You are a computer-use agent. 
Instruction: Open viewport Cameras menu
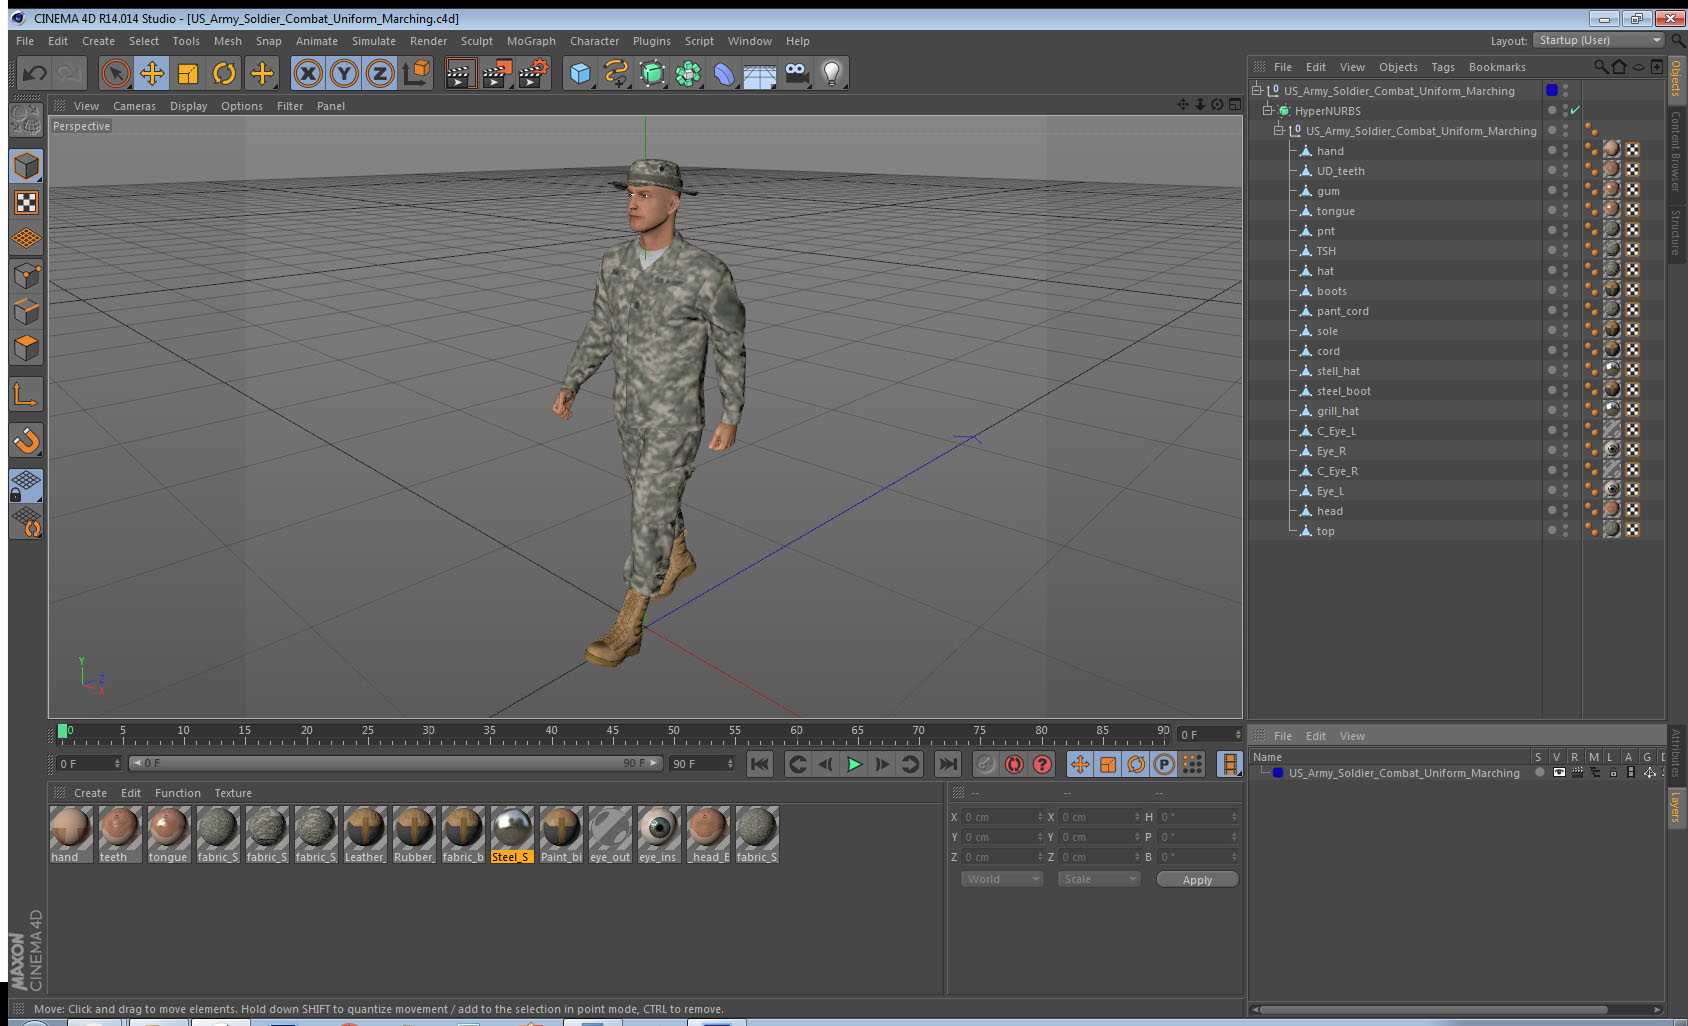click(134, 106)
